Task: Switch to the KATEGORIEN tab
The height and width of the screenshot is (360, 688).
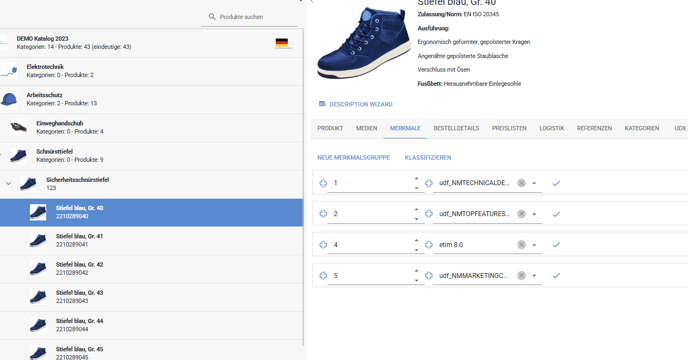Action: [642, 128]
